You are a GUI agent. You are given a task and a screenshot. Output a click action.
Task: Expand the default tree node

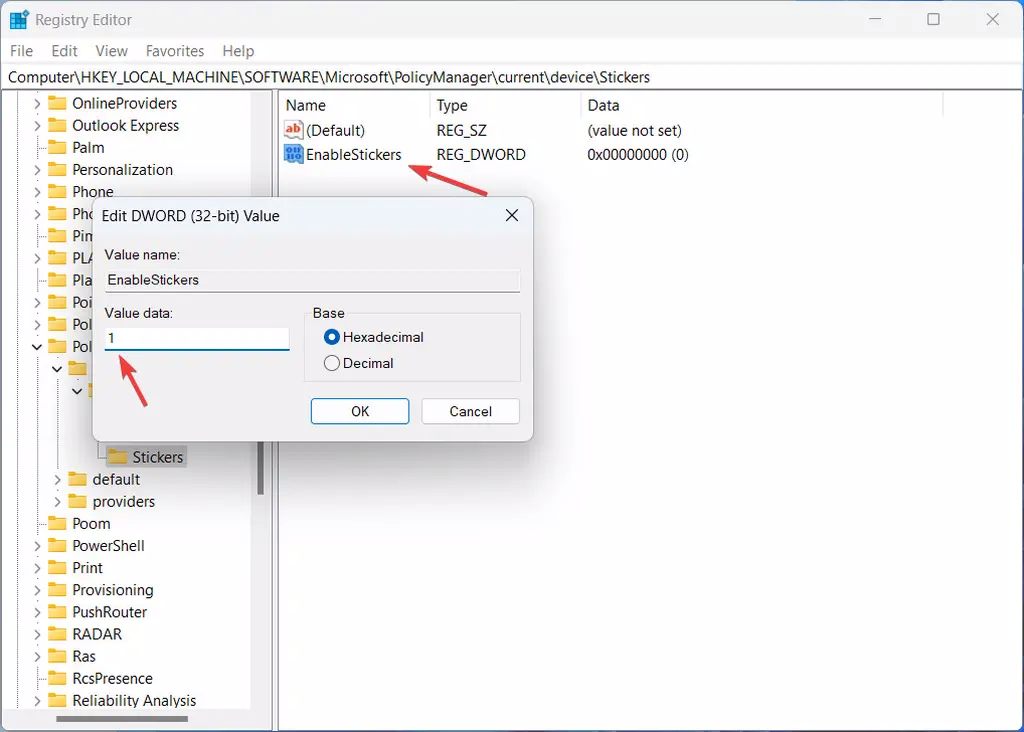58,479
